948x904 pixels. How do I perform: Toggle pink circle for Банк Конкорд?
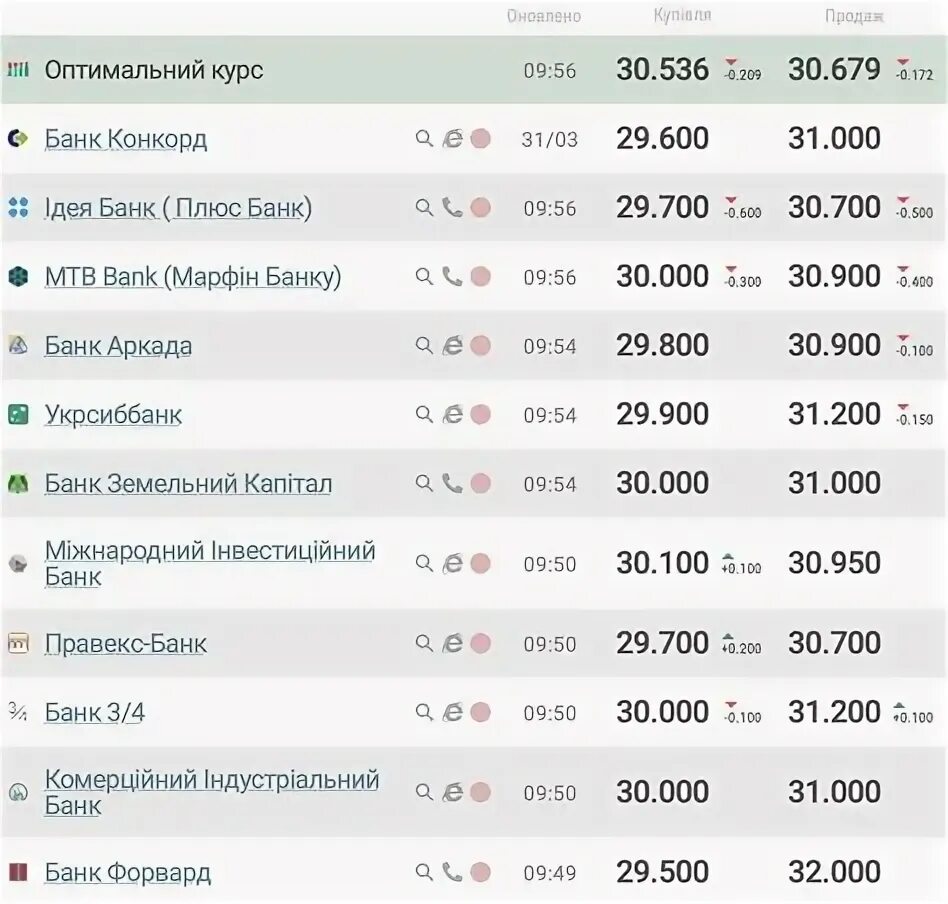click(x=481, y=139)
